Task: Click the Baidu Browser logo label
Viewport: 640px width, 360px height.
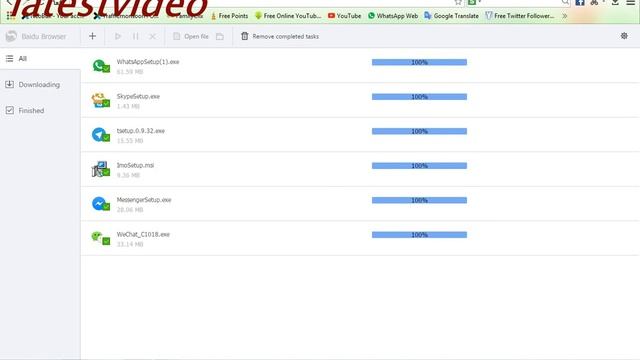Action: click(36, 36)
